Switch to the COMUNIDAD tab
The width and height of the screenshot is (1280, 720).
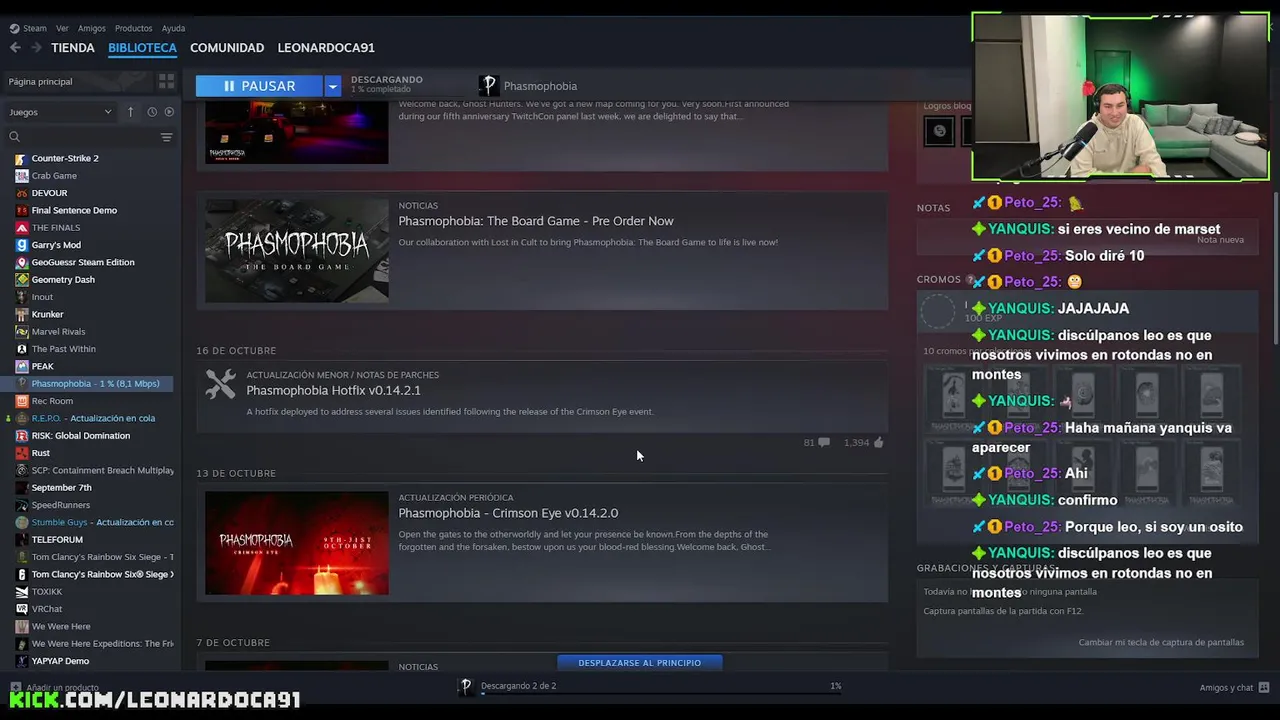tap(227, 47)
